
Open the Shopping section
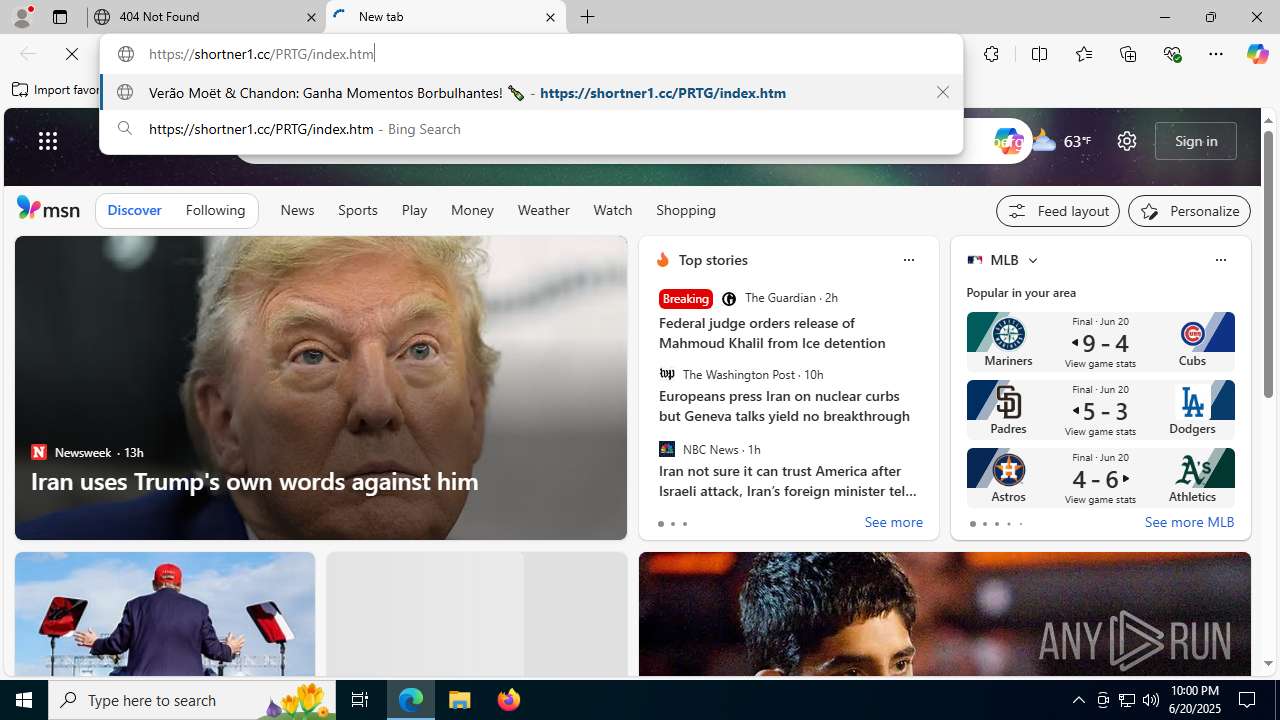686,210
